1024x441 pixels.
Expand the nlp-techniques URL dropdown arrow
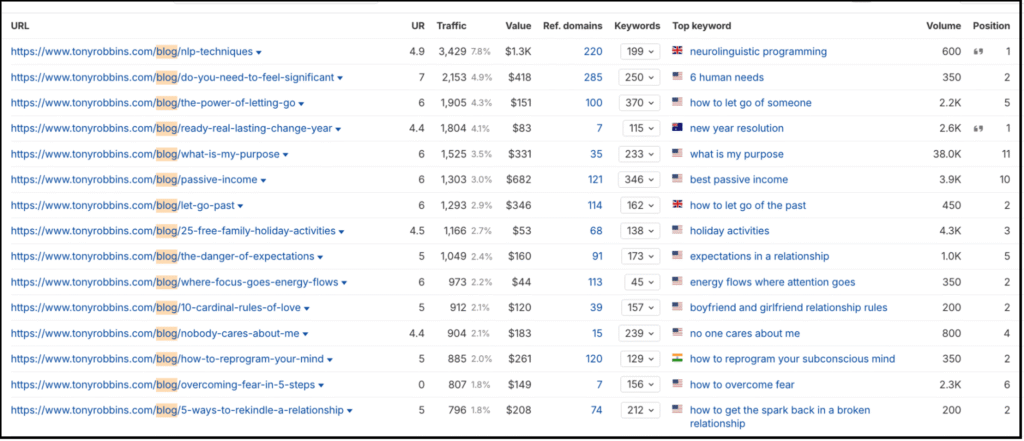coord(259,52)
